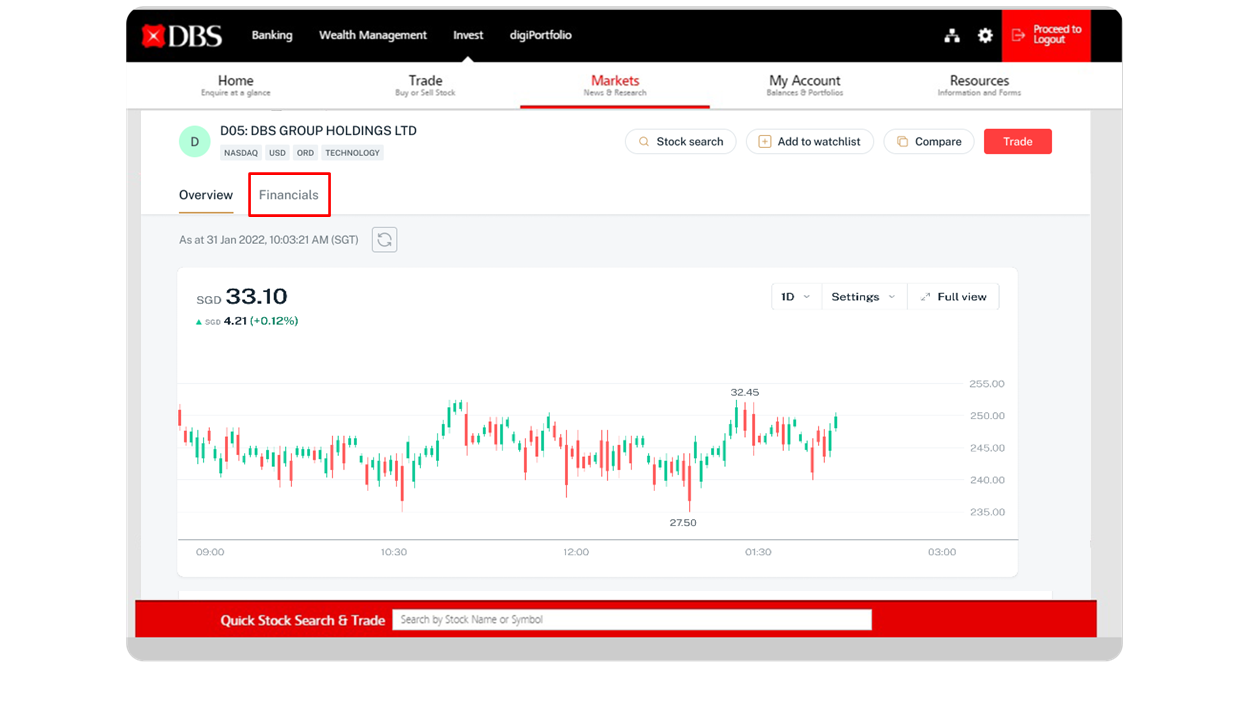Click the red Trade button
This screenshot has height=720, width=1250.
(x=1018, y=142)
